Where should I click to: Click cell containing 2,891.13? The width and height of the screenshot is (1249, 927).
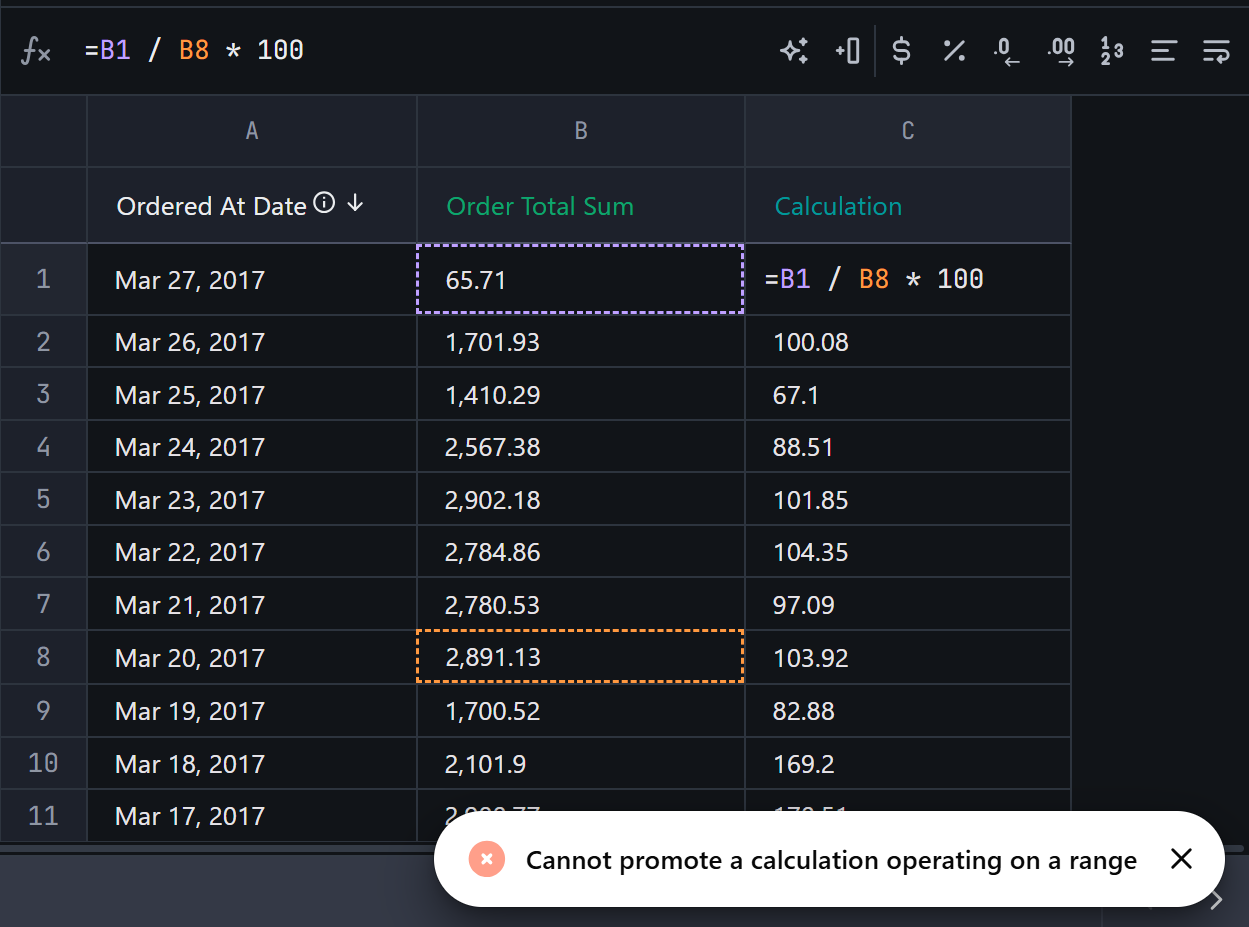click(x=579, y=657)
